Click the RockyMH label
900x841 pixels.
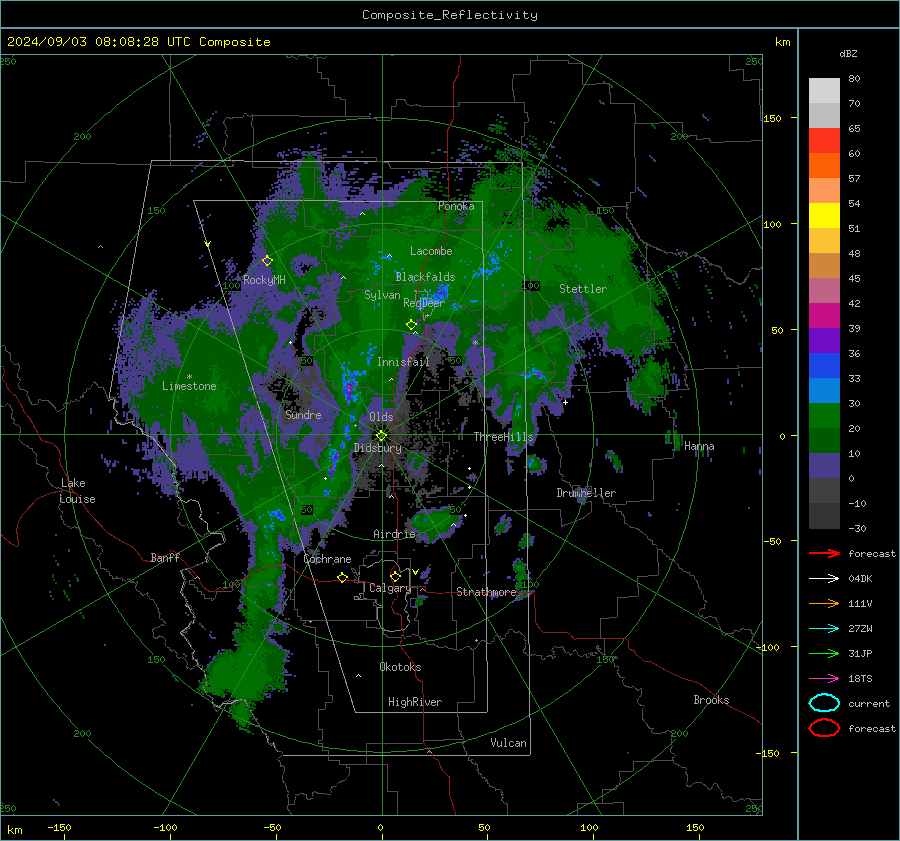coord(264,280)
